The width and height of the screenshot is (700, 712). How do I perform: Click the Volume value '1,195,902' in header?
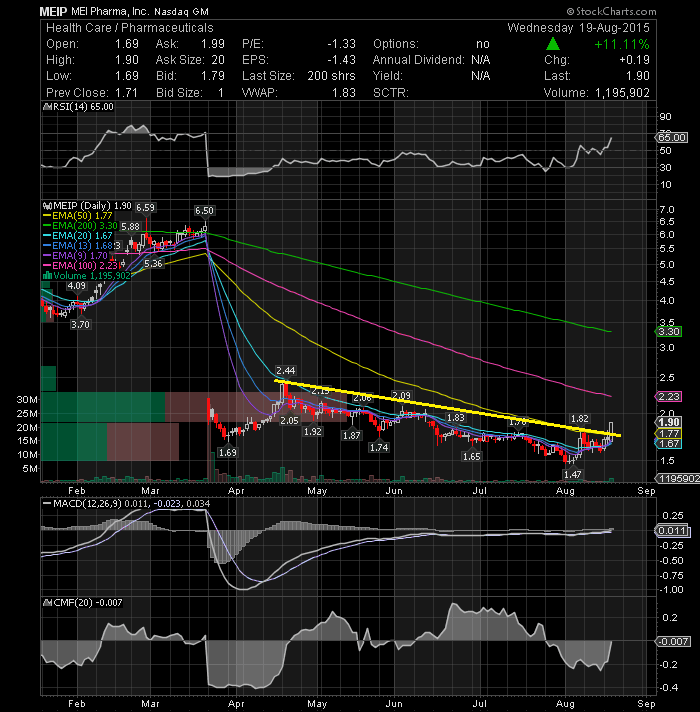point(622,93)
